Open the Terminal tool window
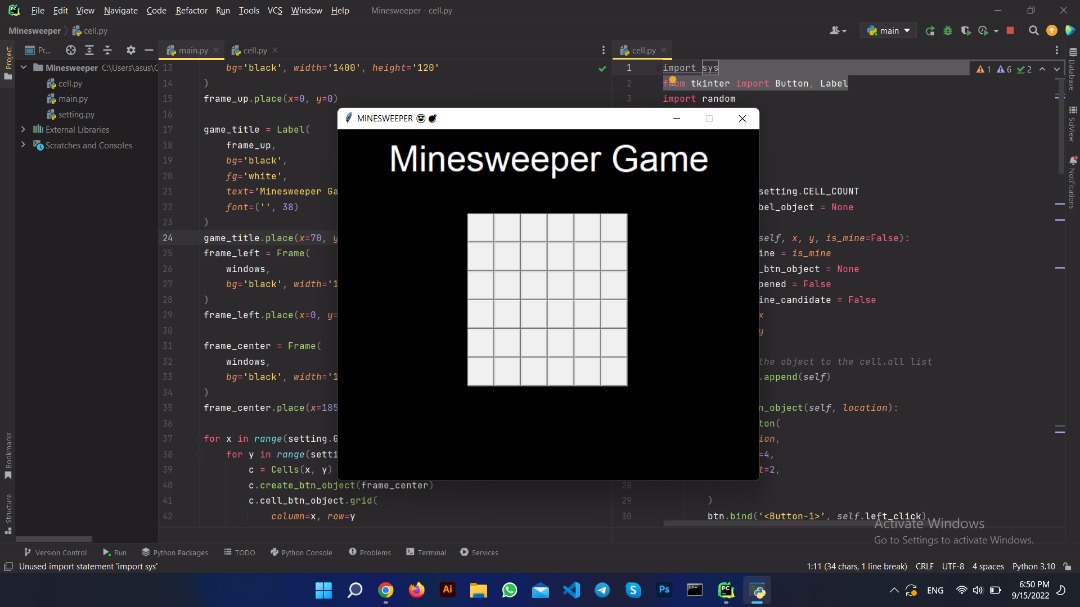The image size is (1080, 607). click(x=426, y=552)
